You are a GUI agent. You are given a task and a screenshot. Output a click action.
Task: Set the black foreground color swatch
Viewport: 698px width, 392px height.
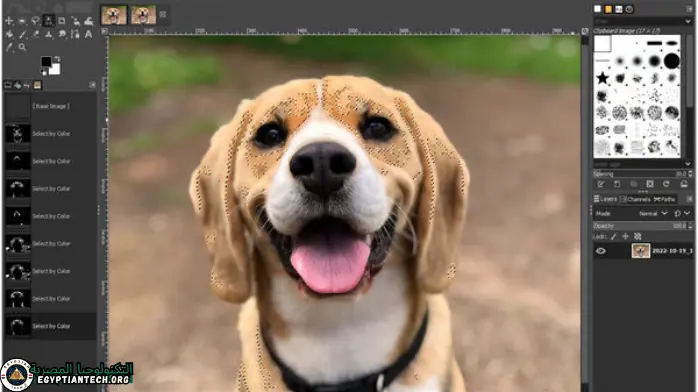[46, 61]
